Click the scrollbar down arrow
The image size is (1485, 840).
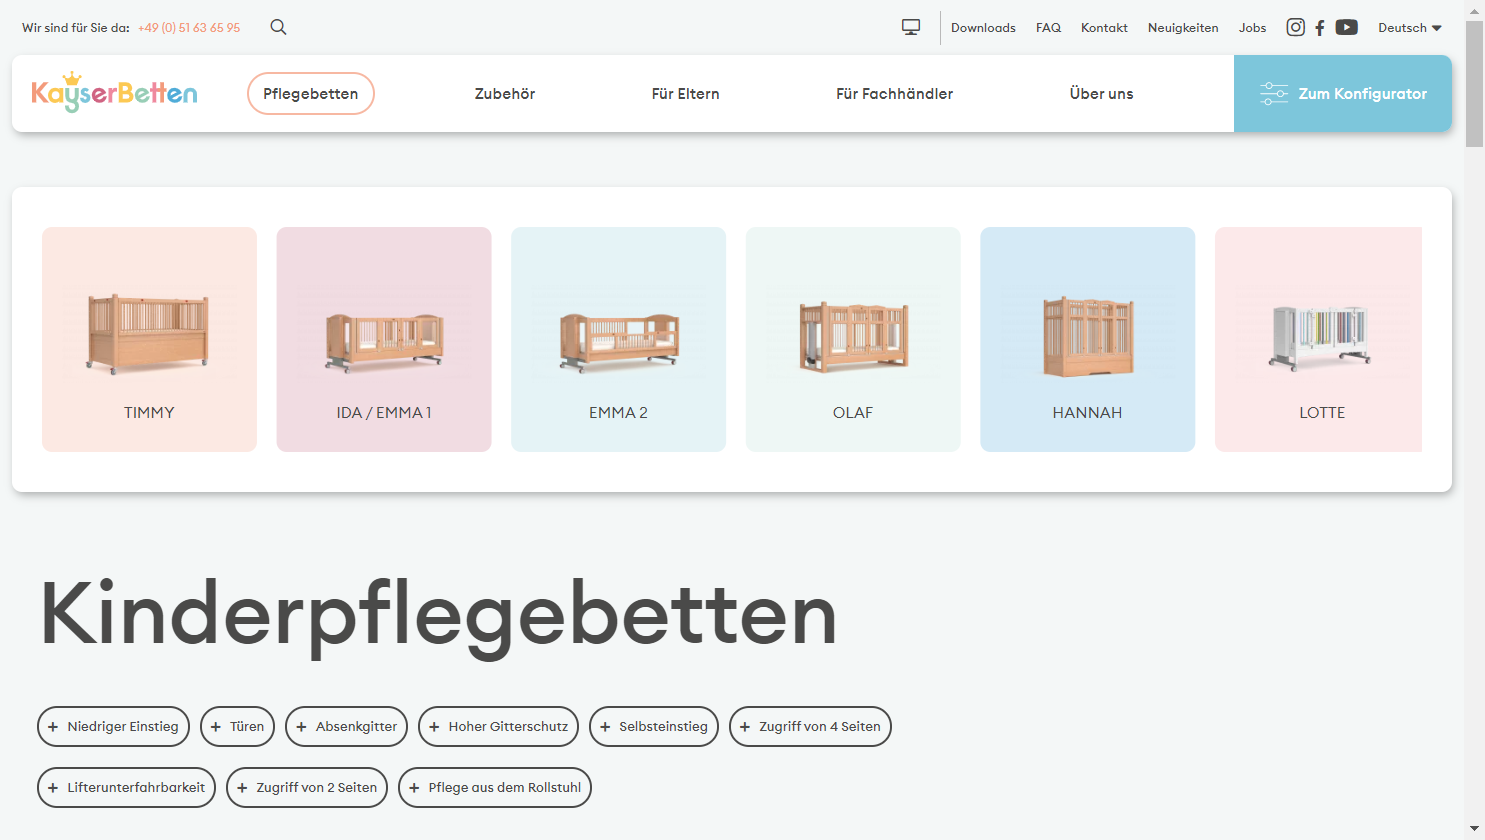(x=1474, y=829)
